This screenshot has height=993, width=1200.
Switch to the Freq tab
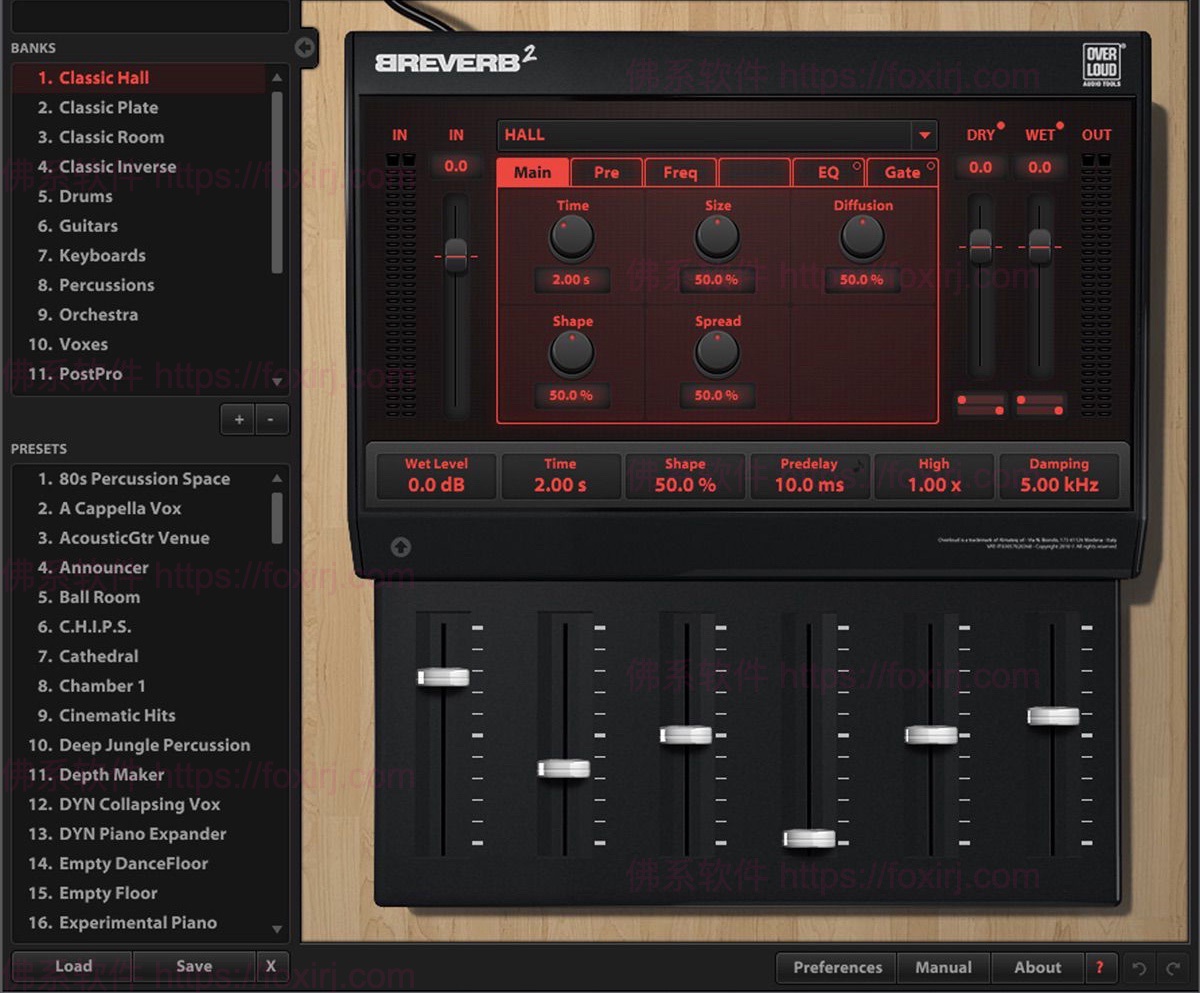tap(679, 172)
